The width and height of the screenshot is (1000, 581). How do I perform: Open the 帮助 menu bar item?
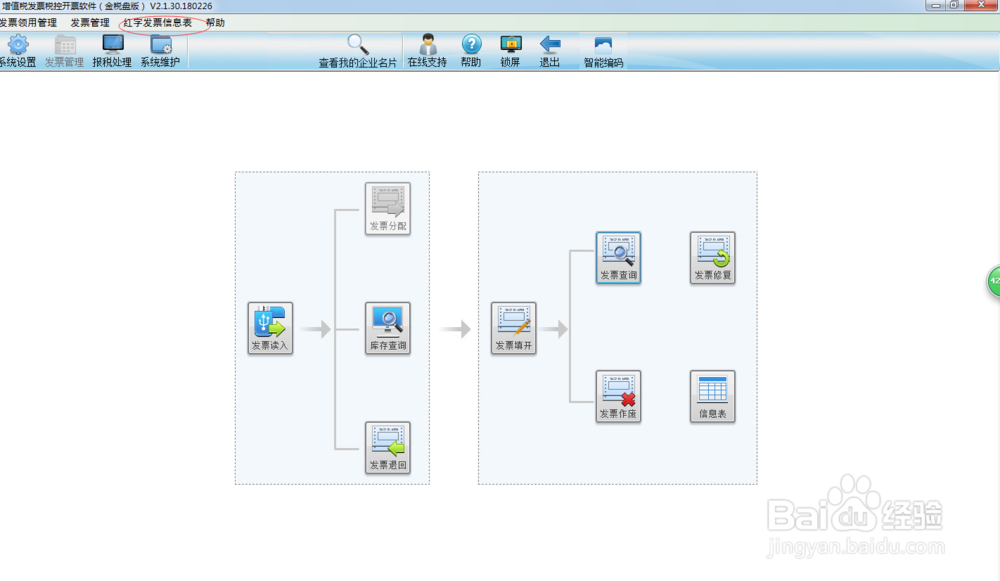(x=215, y=22)
